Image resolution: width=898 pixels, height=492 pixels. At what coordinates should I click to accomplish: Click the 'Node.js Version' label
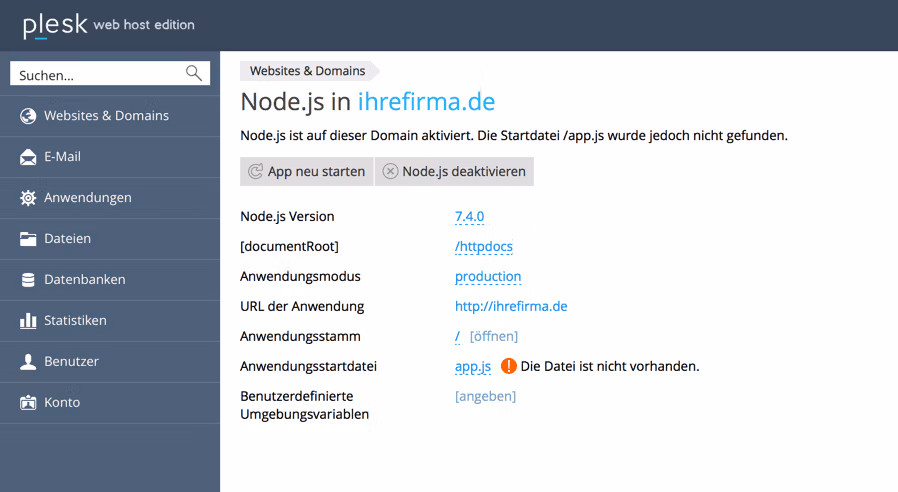pyautogui.click(x=287, y=217)
